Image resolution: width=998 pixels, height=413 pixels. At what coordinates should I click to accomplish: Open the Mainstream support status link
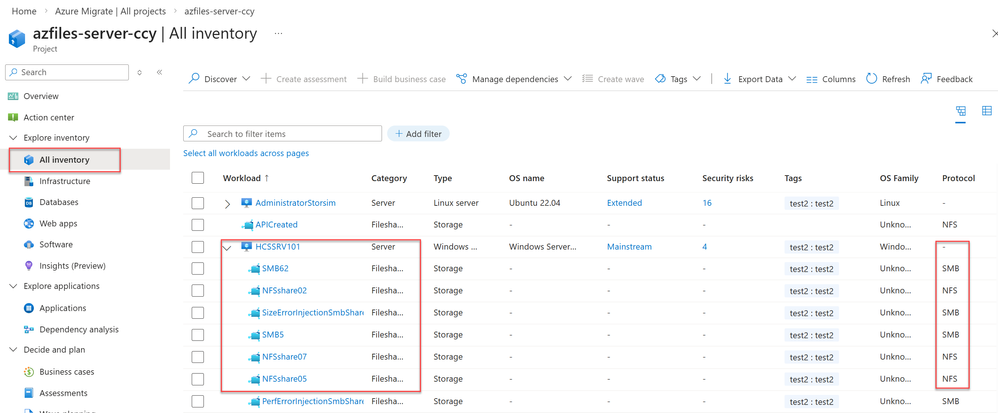pos(629,246)
